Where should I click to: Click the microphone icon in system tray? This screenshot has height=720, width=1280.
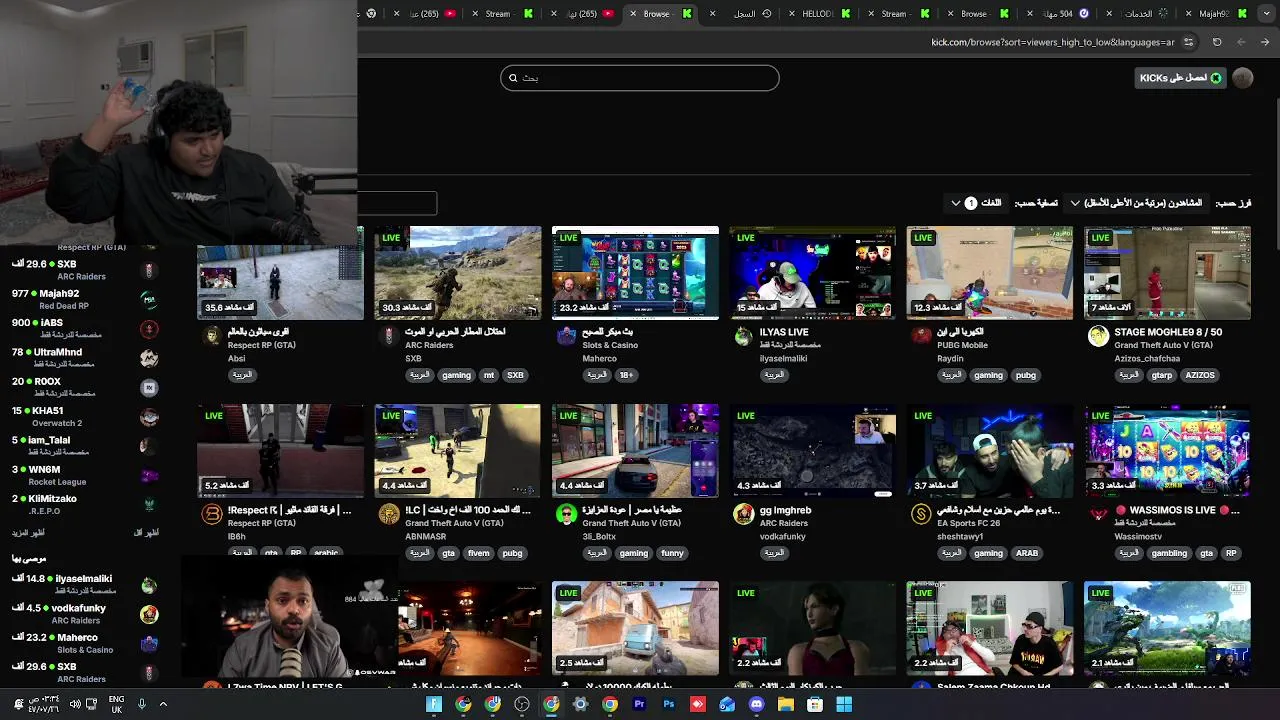point(141,704)
